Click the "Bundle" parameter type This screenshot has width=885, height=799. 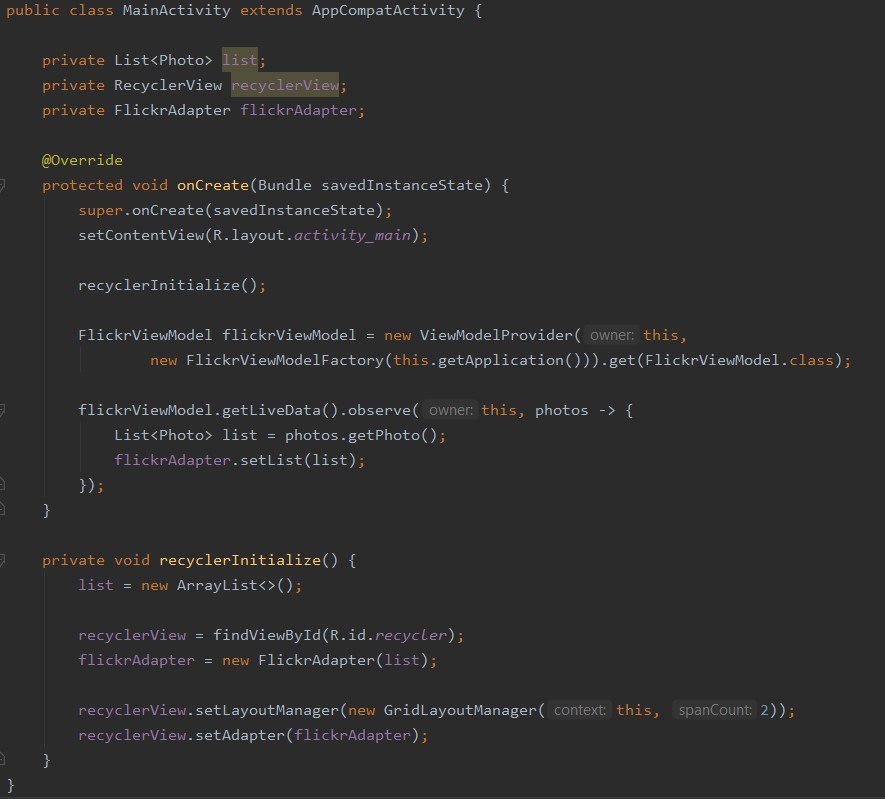284,185
